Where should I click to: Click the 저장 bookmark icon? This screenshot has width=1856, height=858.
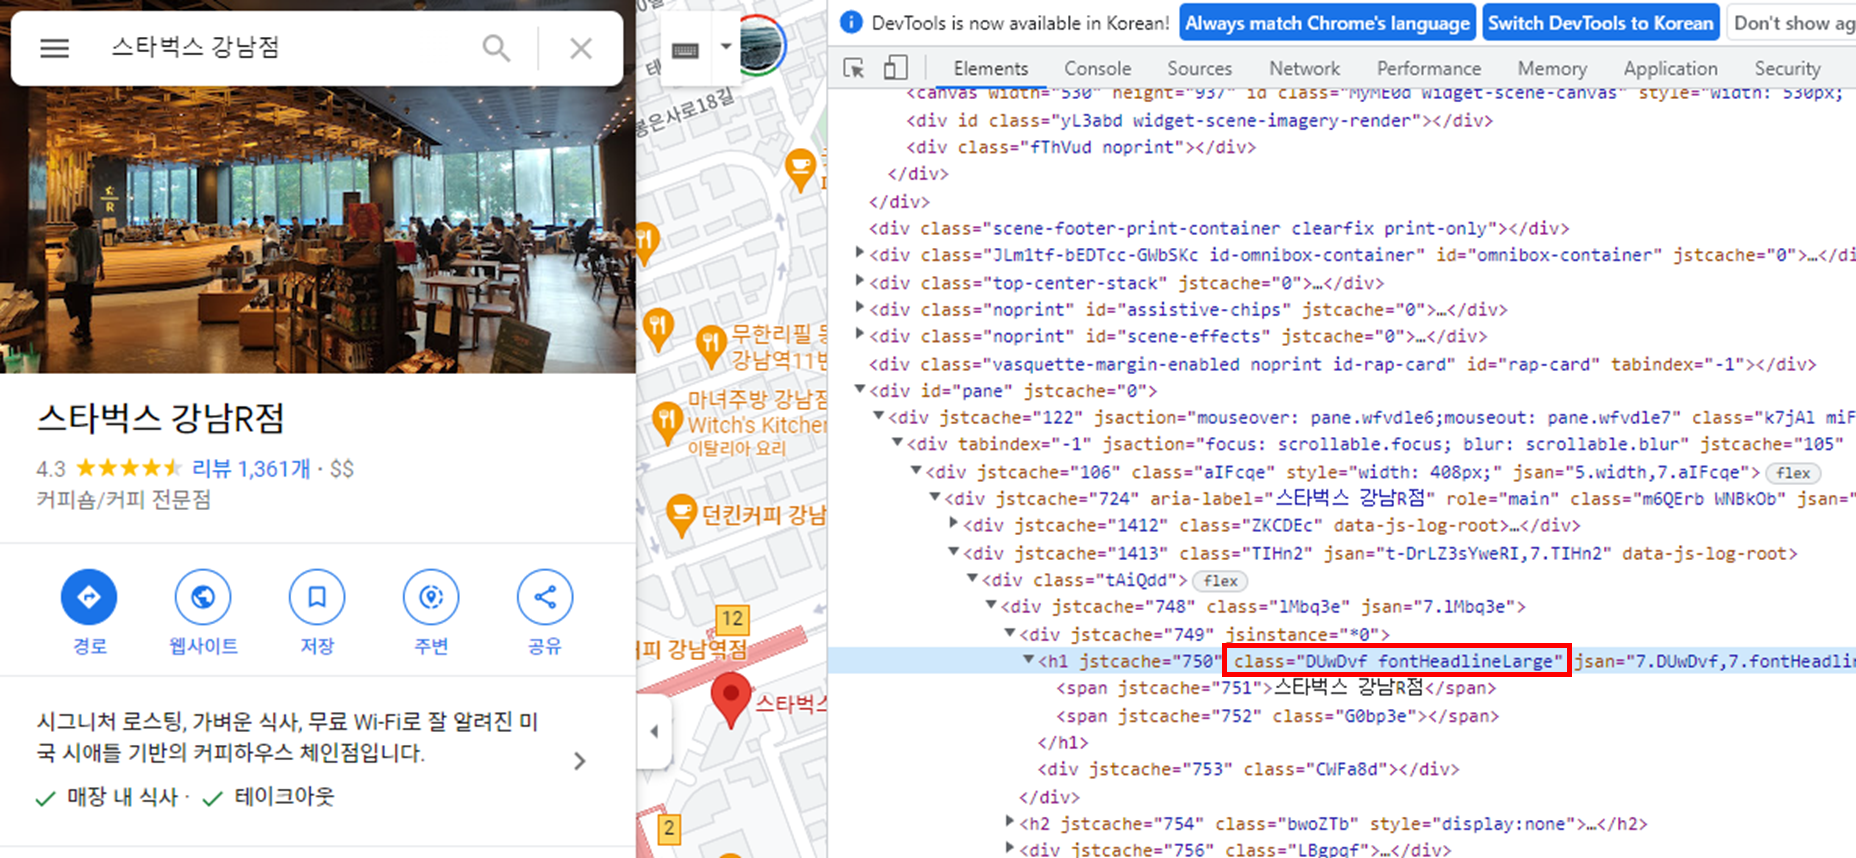click(x=317, y=597)
